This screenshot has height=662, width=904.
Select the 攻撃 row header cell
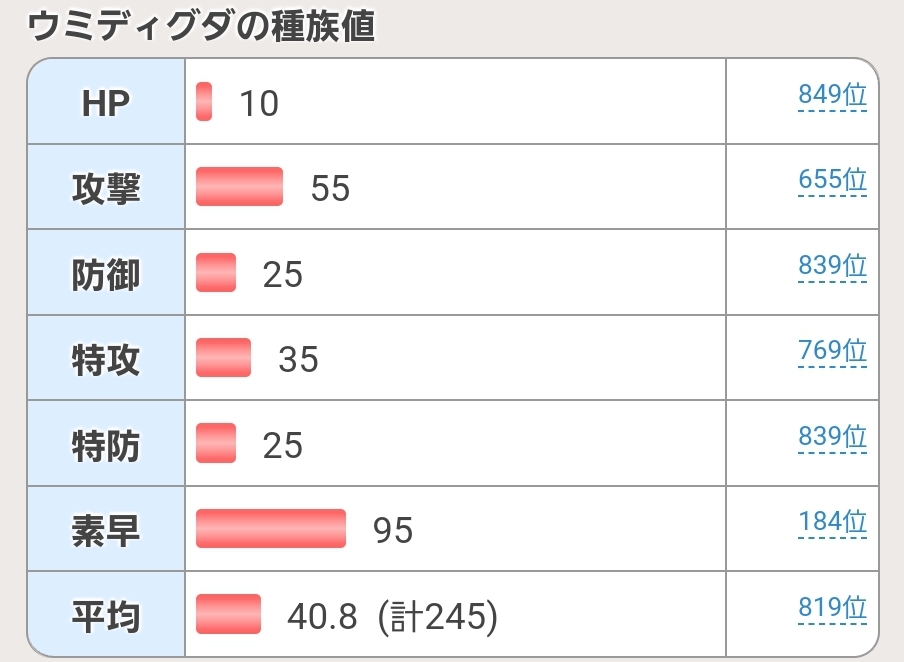(106, 187)
